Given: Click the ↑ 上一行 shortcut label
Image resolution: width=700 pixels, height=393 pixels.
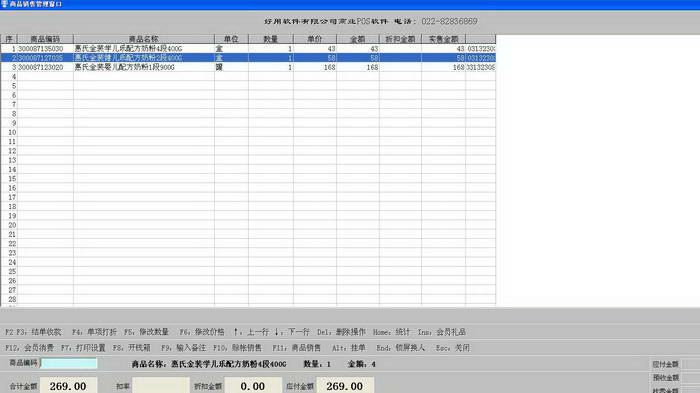Looking at the screenshot, I should coord(251,332).
